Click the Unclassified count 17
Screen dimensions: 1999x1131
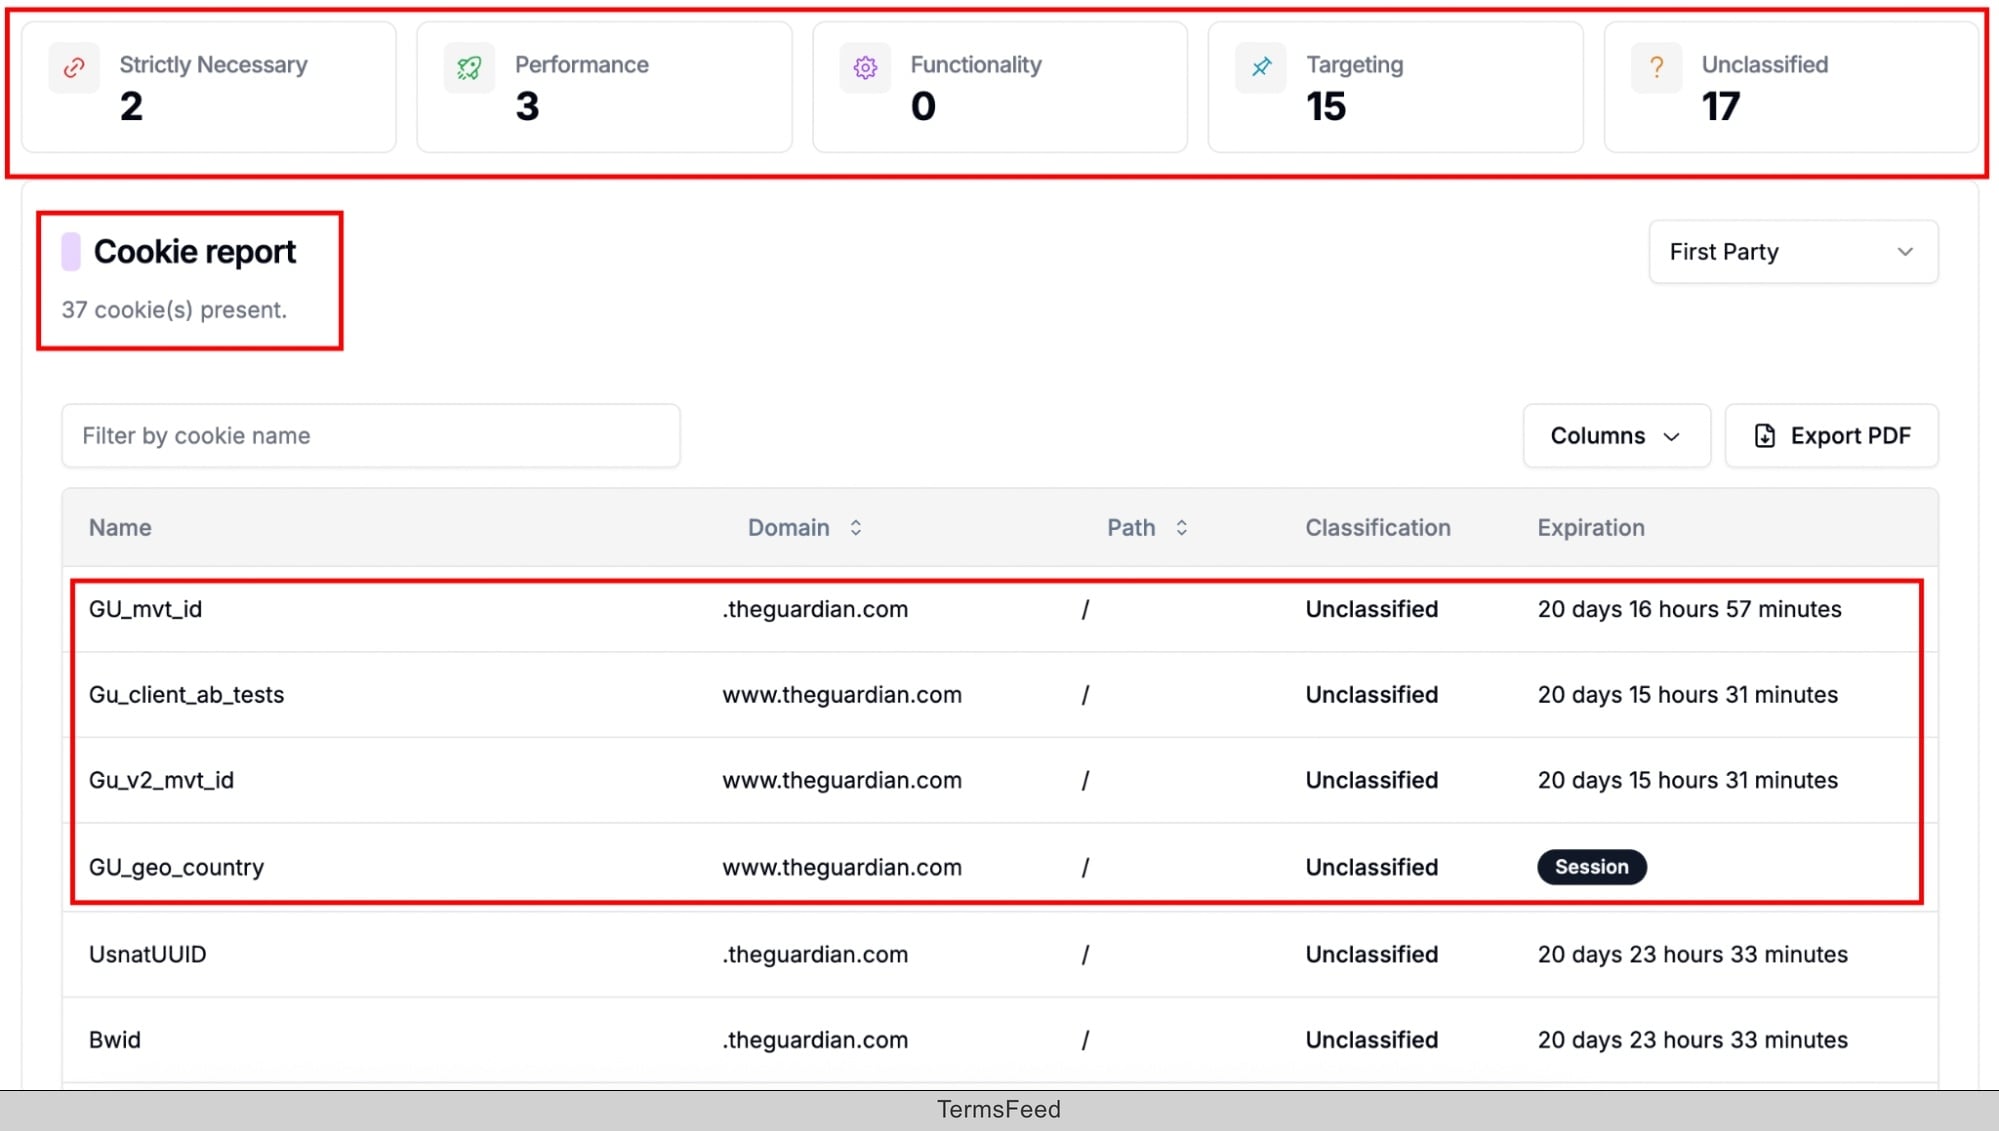pyautogui.click(x=1721, y=106)
